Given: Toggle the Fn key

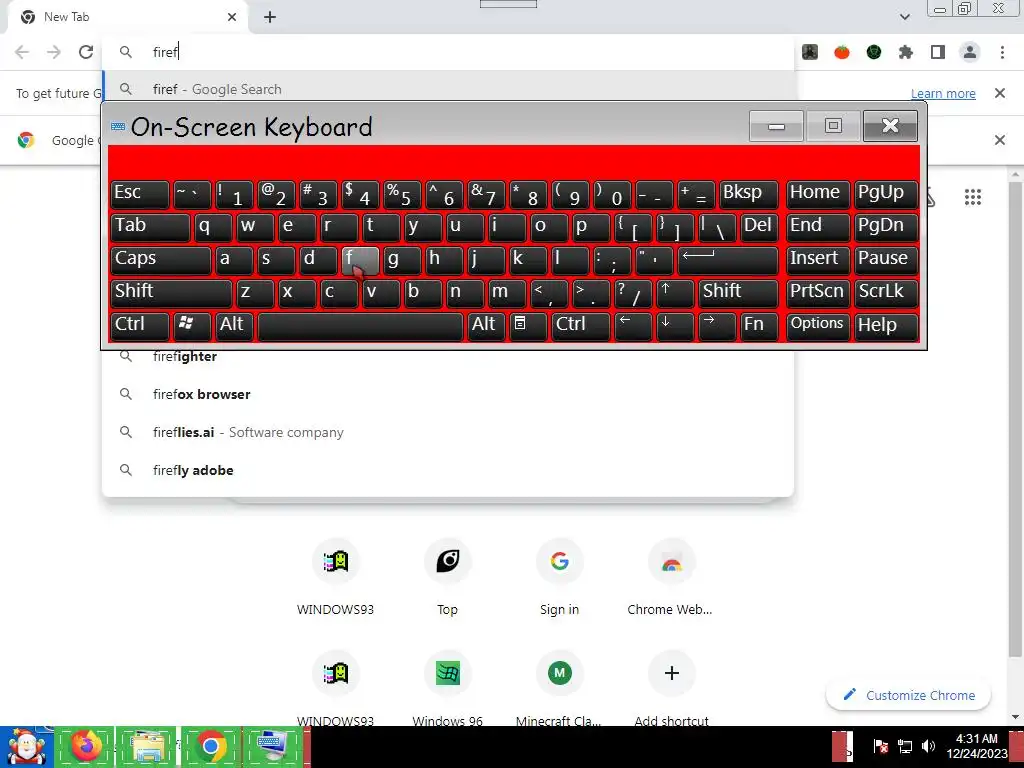Looking at the screenshot, I should pyautogui.click(x=760, y=326).
